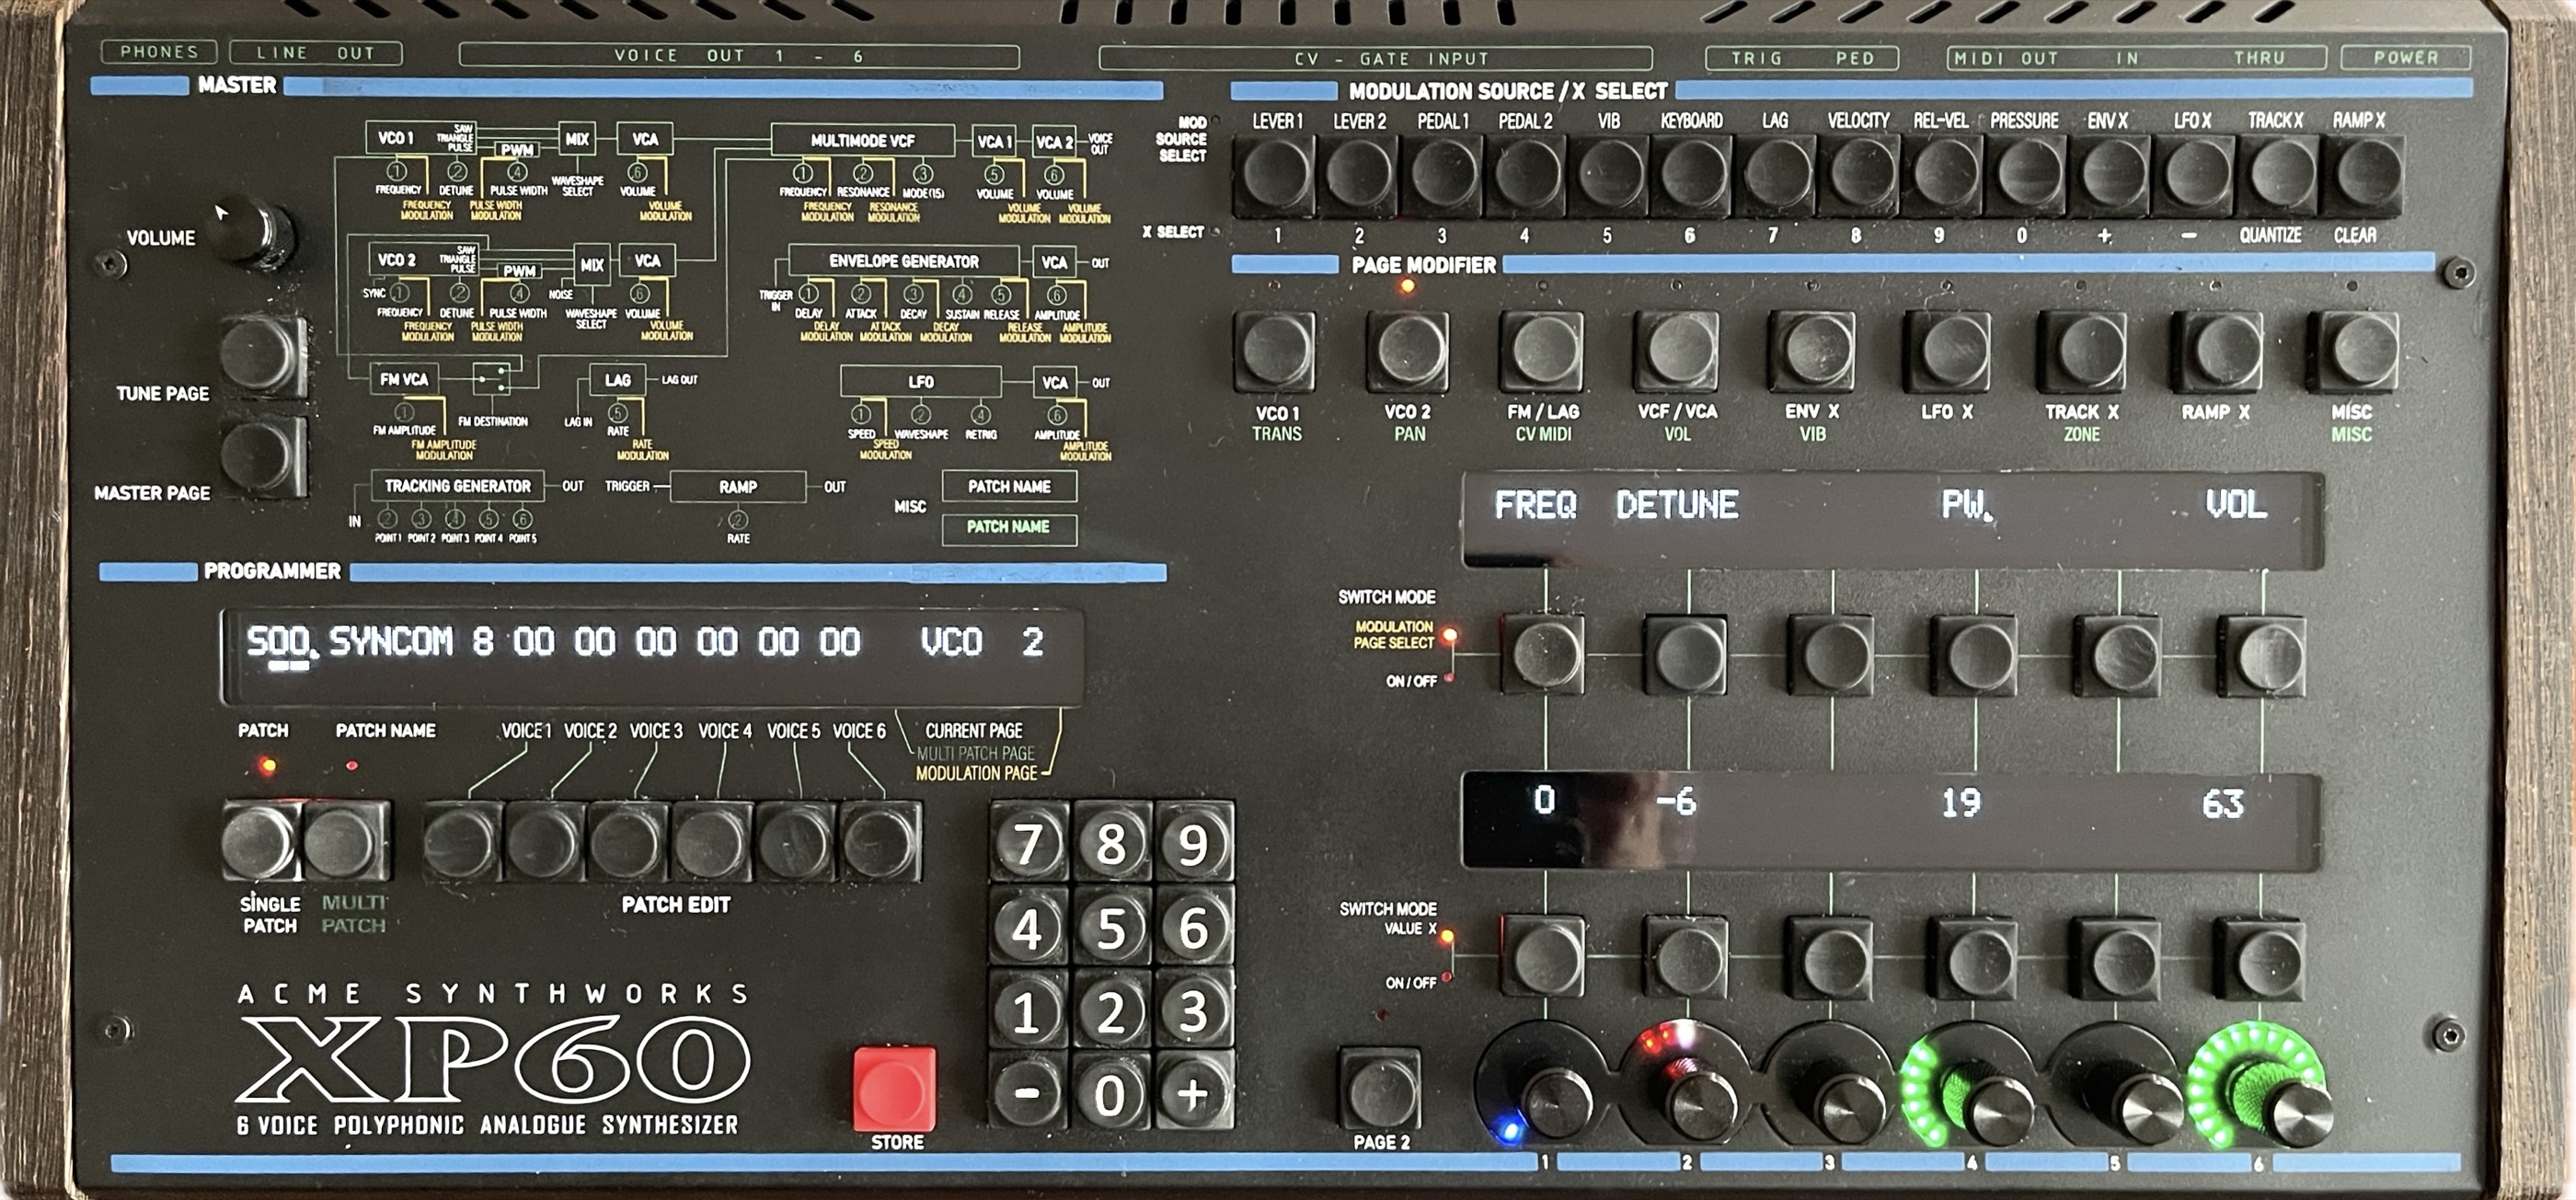Open the VCO 2 / PAN page
The image size is (2576, 1200).
[1407, 351]
